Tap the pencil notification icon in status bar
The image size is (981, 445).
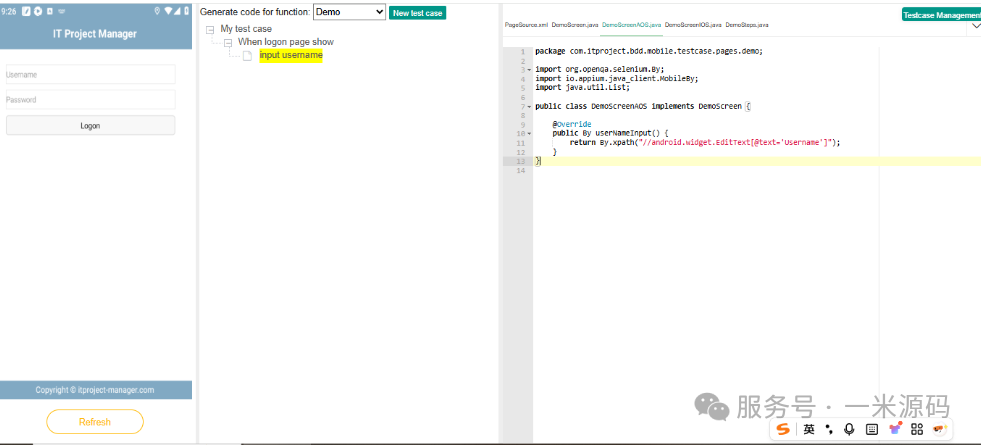27,11
